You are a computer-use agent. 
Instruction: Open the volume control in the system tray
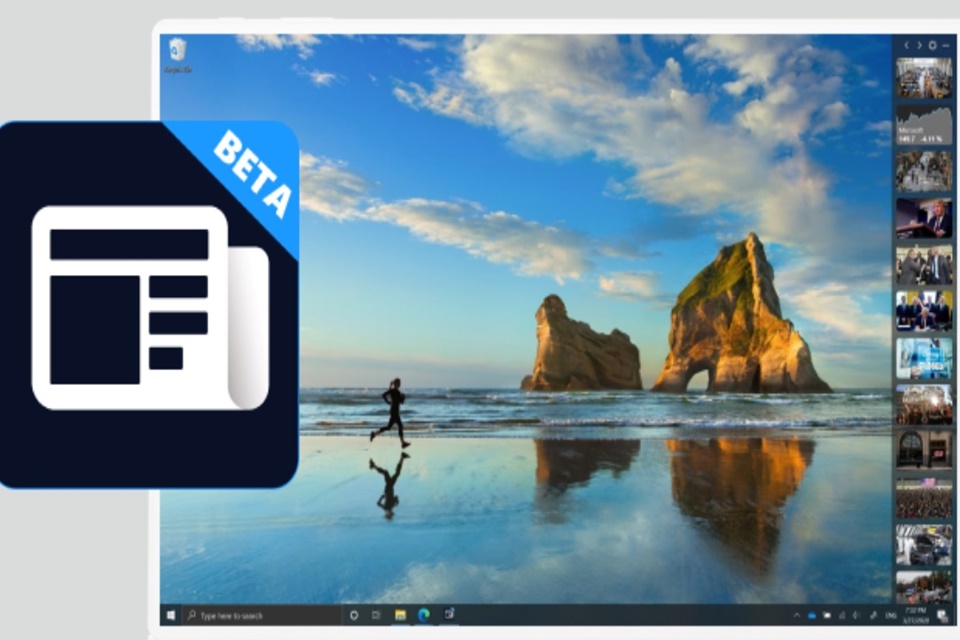pos(854,615)
